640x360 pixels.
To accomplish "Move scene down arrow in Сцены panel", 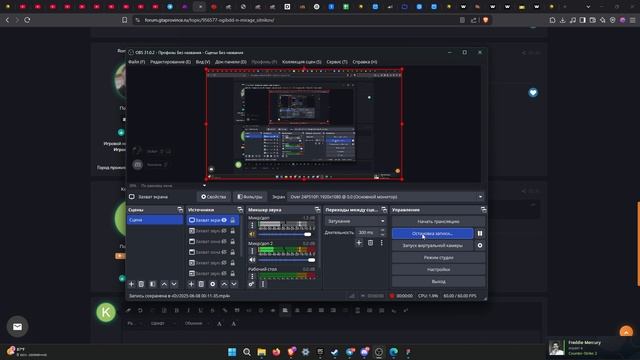I will (x=174, y=284).
